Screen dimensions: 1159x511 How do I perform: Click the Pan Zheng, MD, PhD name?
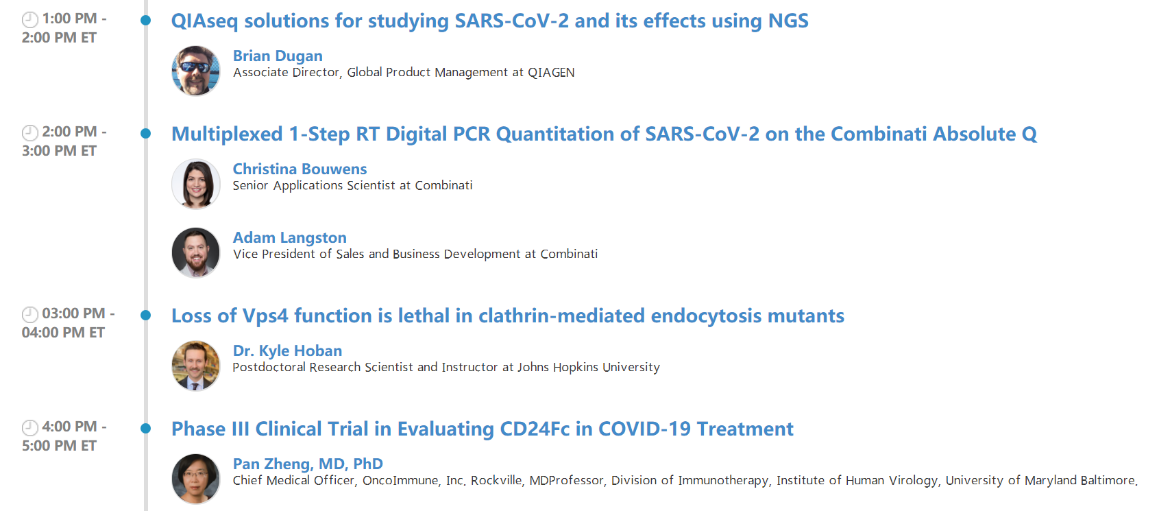308,464
